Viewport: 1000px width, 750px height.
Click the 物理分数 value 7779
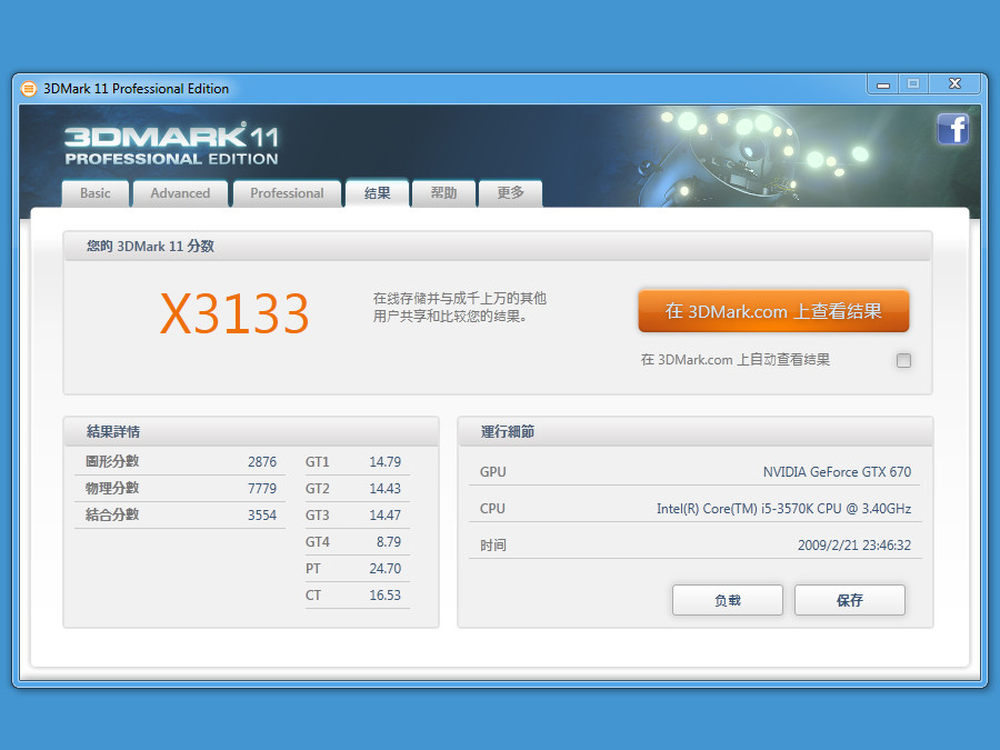coord(262,489)
